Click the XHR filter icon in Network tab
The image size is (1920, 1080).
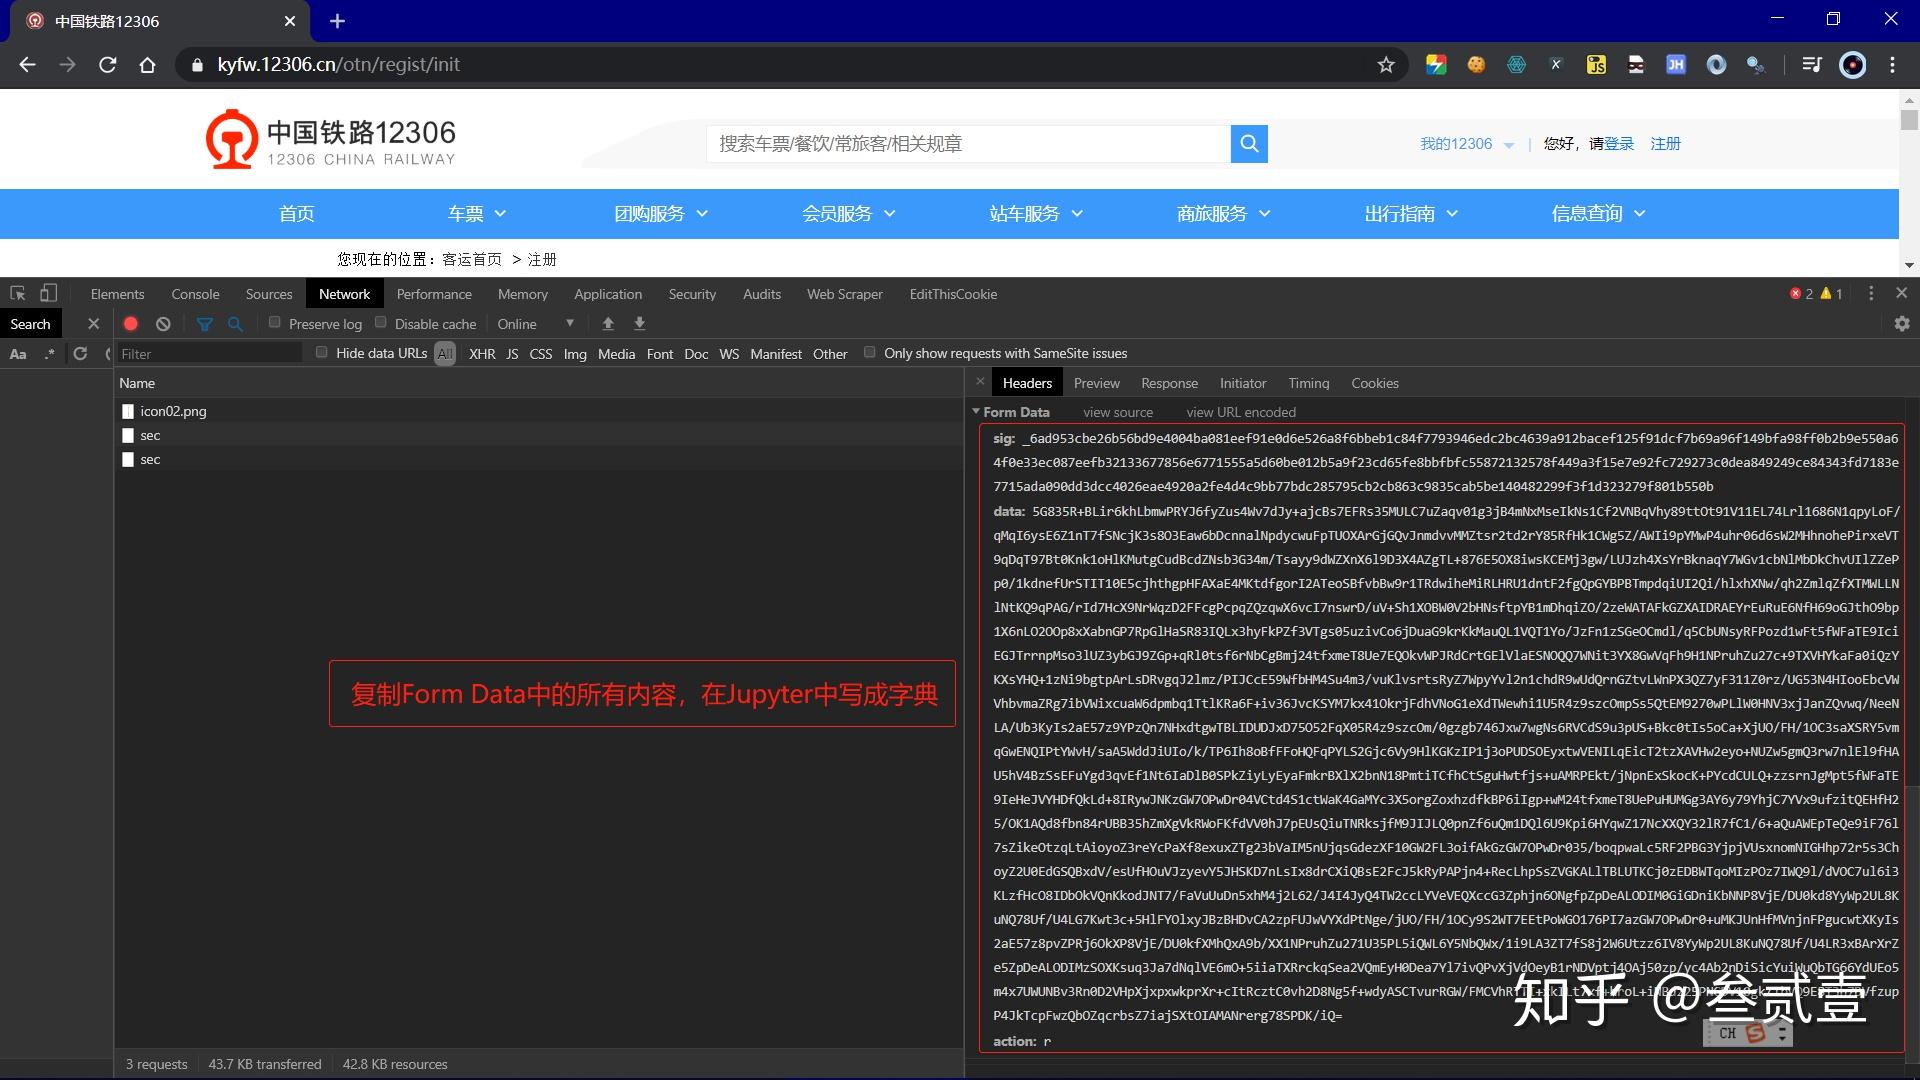coord(484,352)
